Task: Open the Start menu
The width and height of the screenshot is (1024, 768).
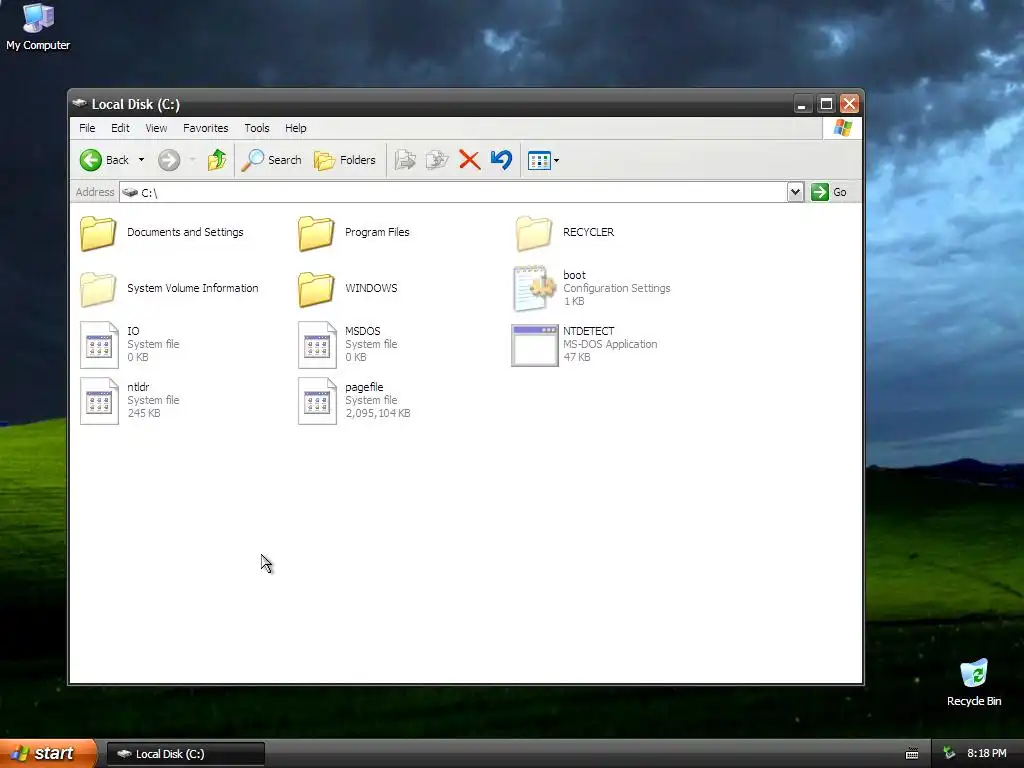Action: [48, 754]
